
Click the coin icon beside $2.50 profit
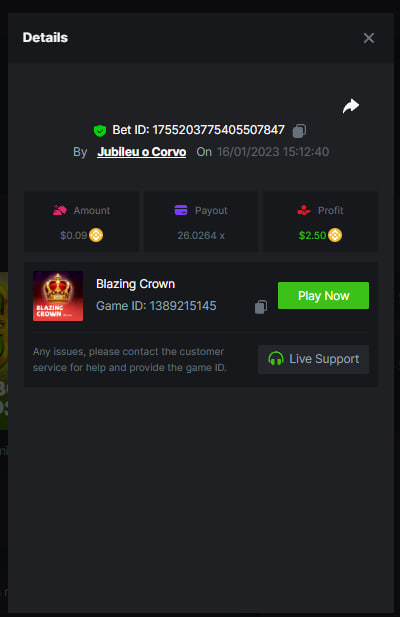click(x=335, y=235)
